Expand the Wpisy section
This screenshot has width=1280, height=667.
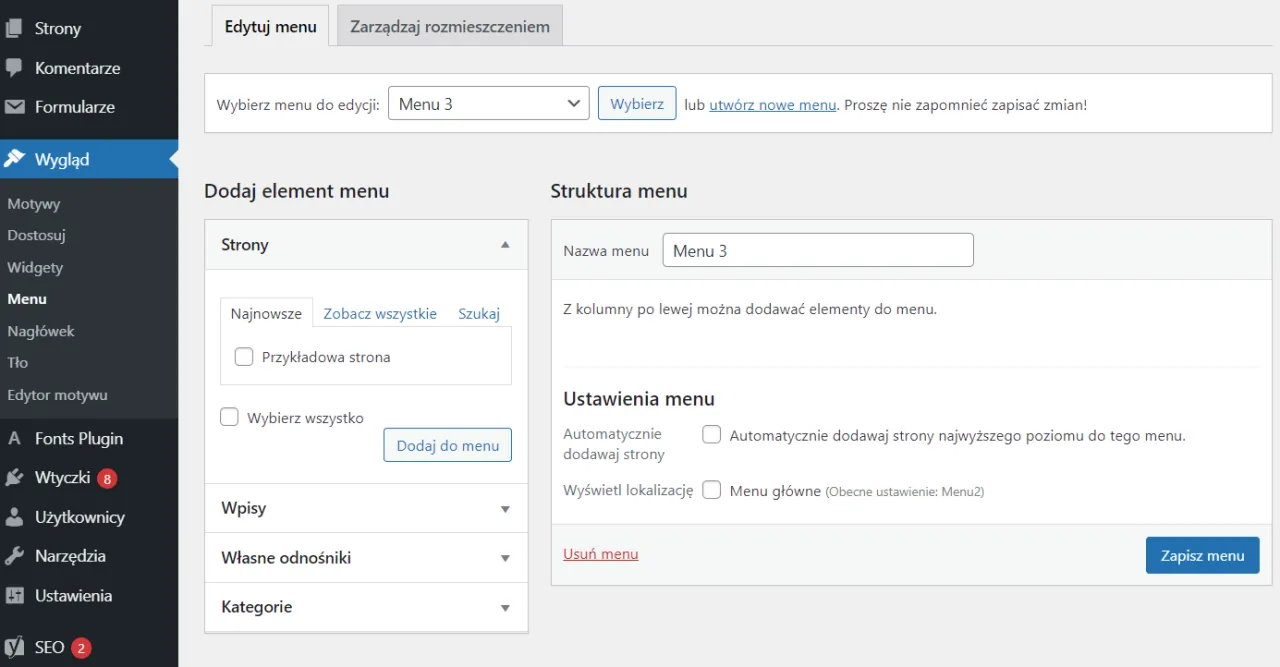(365, 508)
